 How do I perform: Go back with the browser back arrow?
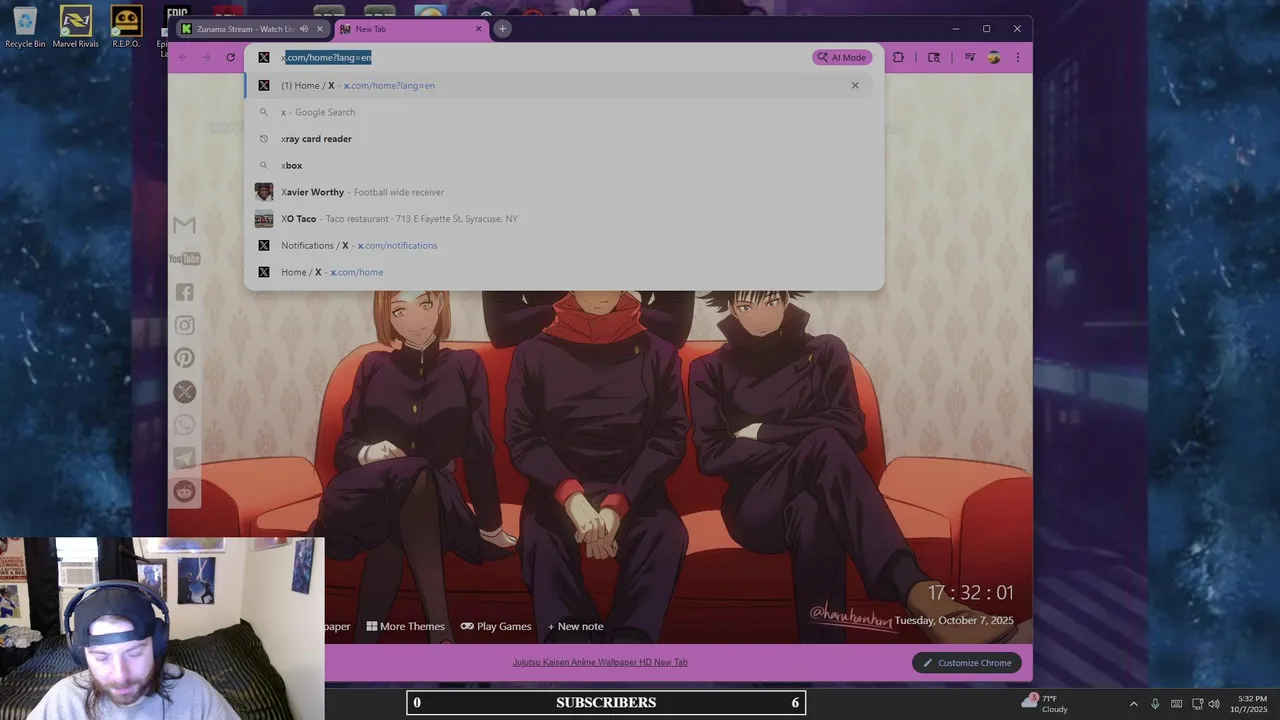click(x=182, y=57)
